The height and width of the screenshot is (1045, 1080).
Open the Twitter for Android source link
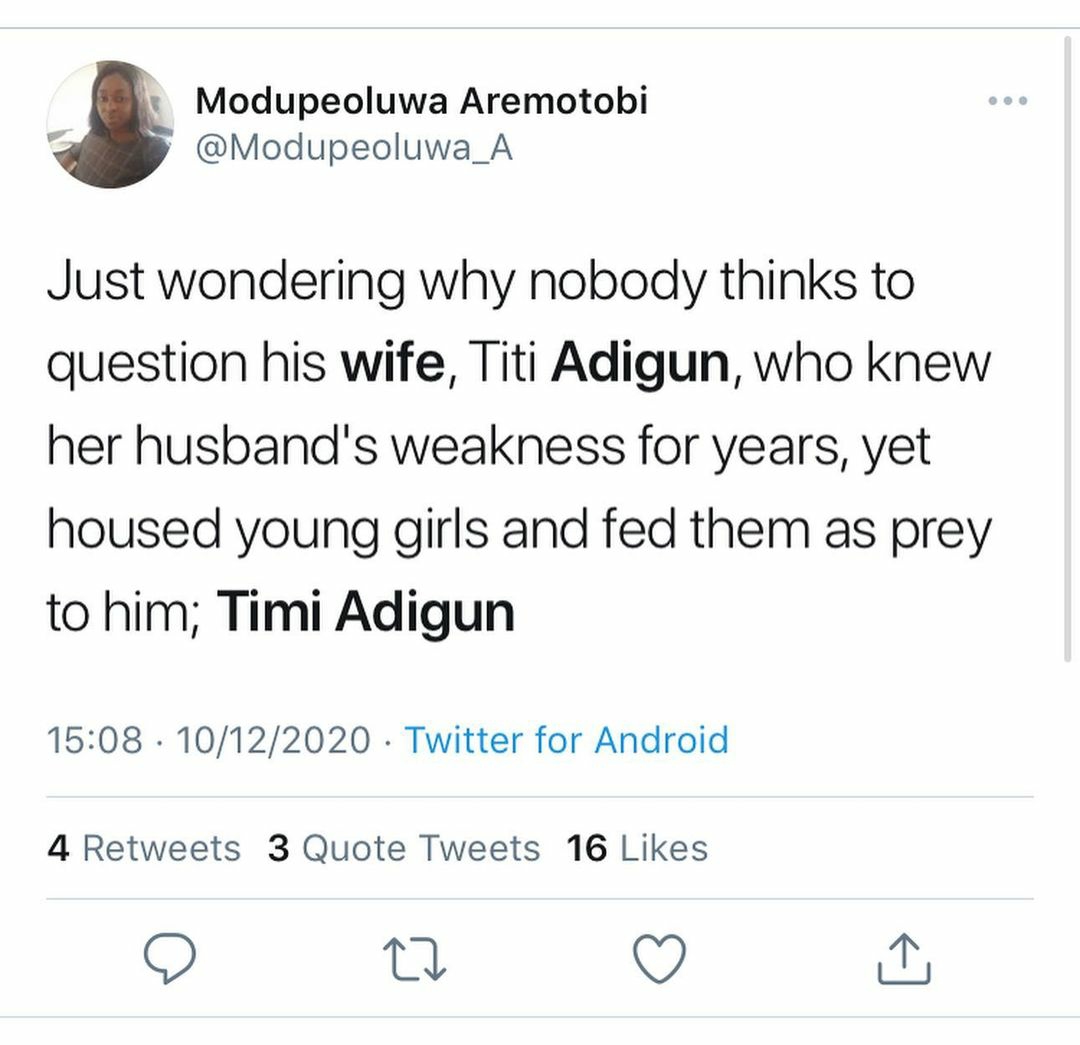pos(566,741)
